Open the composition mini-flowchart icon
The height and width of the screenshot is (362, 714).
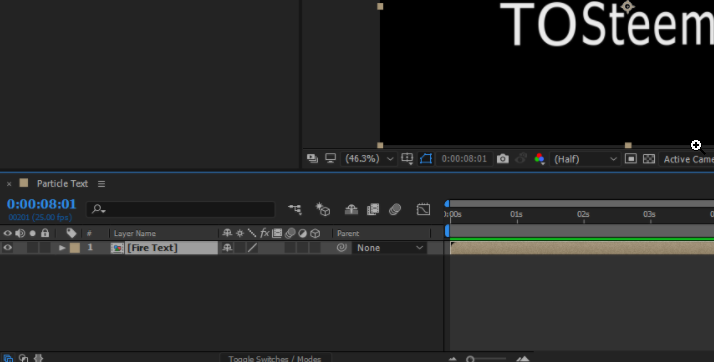point(295,209)
